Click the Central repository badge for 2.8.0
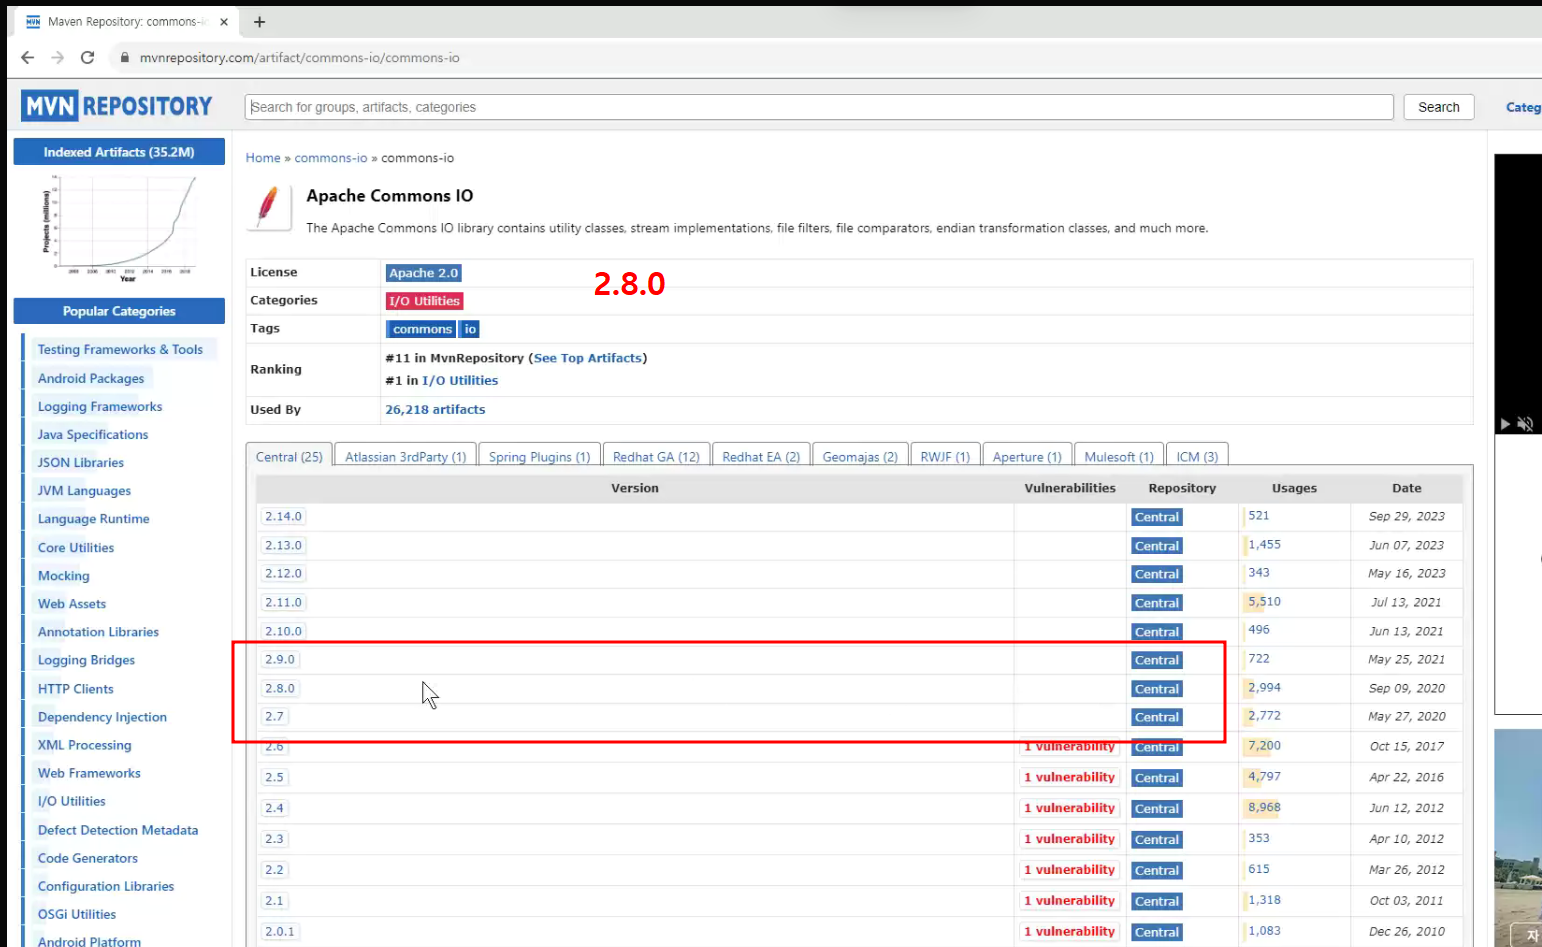The width and height of the screenshot is (1542, 947). point(1157,689)
